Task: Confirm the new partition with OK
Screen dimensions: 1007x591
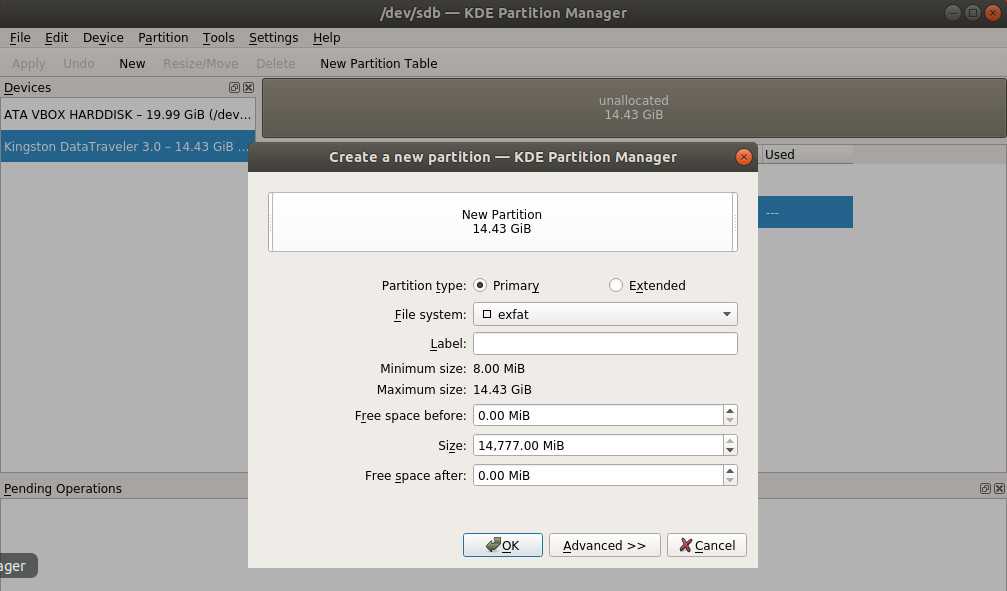Action: 502,545
